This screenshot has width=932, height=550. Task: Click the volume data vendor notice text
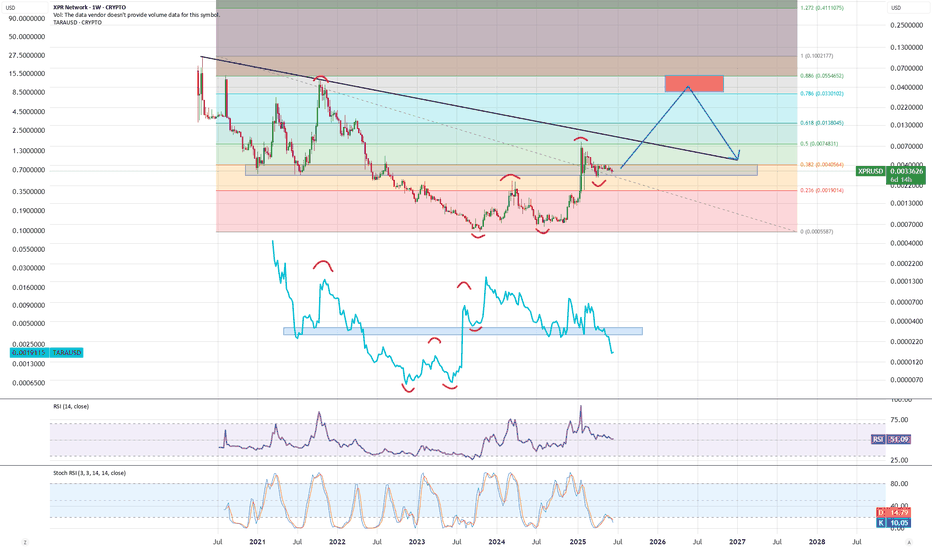click(x=136, y=15)
